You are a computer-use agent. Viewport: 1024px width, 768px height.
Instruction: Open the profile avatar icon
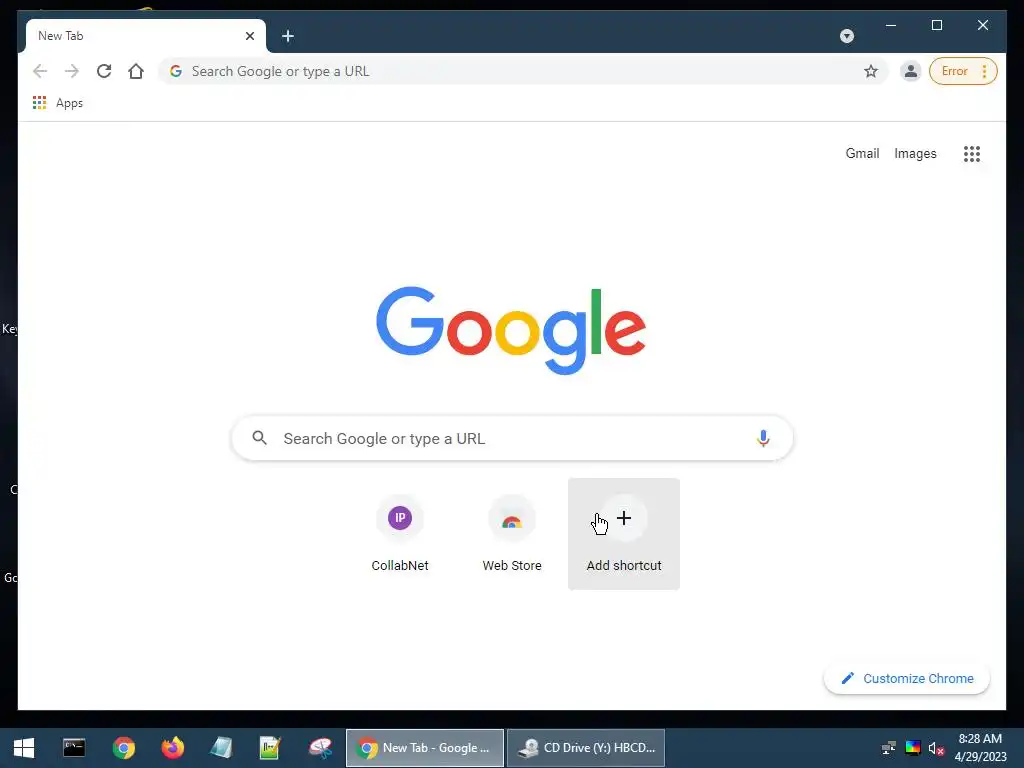[910, 71]
